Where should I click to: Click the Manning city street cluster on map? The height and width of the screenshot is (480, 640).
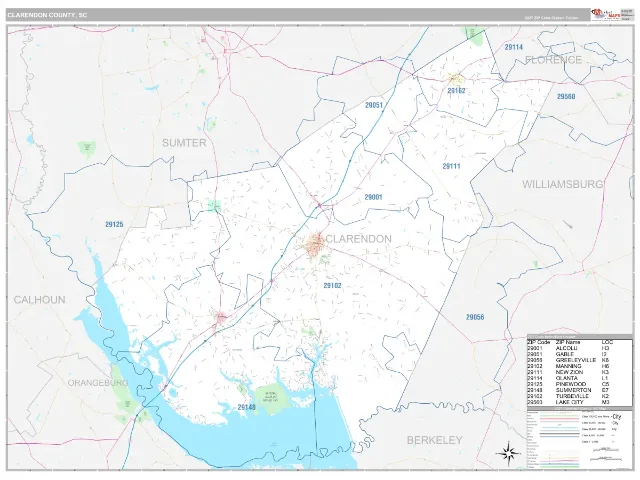[x=315, y=245]
